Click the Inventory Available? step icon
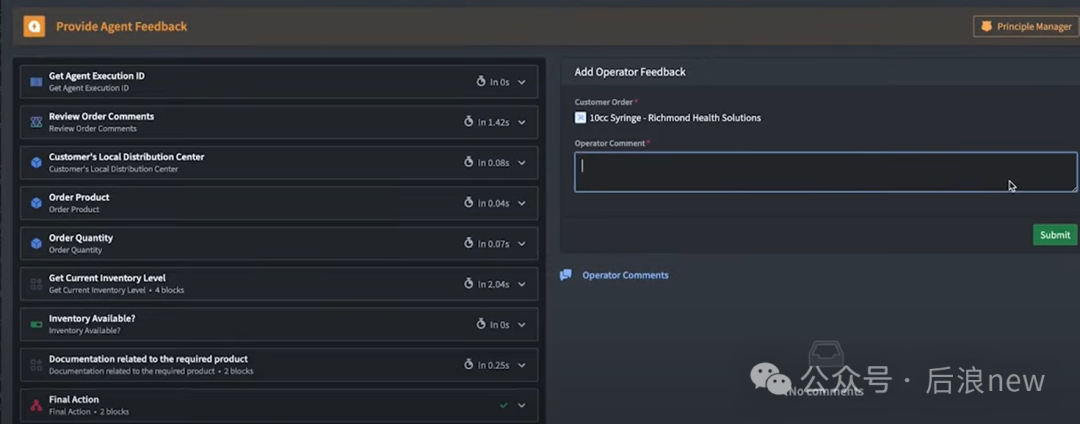This screenshot has height=424, width=1080. pos(36,324)
